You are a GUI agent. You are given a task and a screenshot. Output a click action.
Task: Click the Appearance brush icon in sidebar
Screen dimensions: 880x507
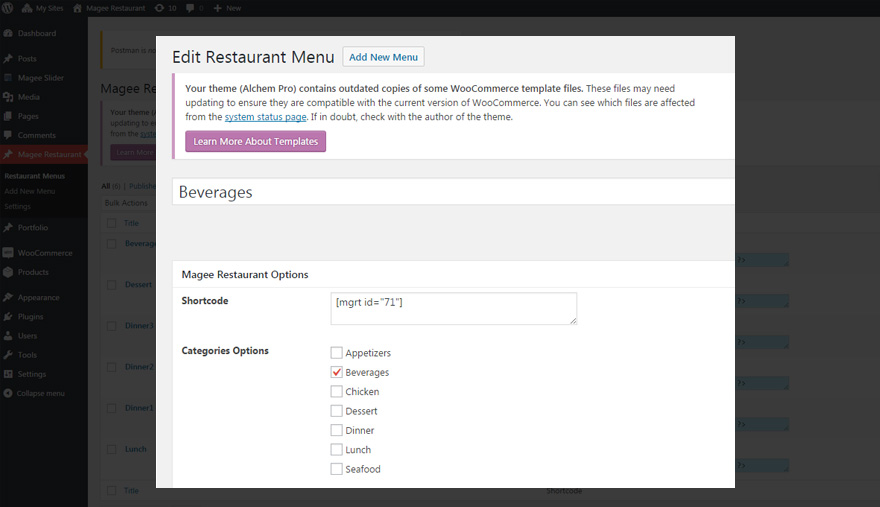(8, 297)
